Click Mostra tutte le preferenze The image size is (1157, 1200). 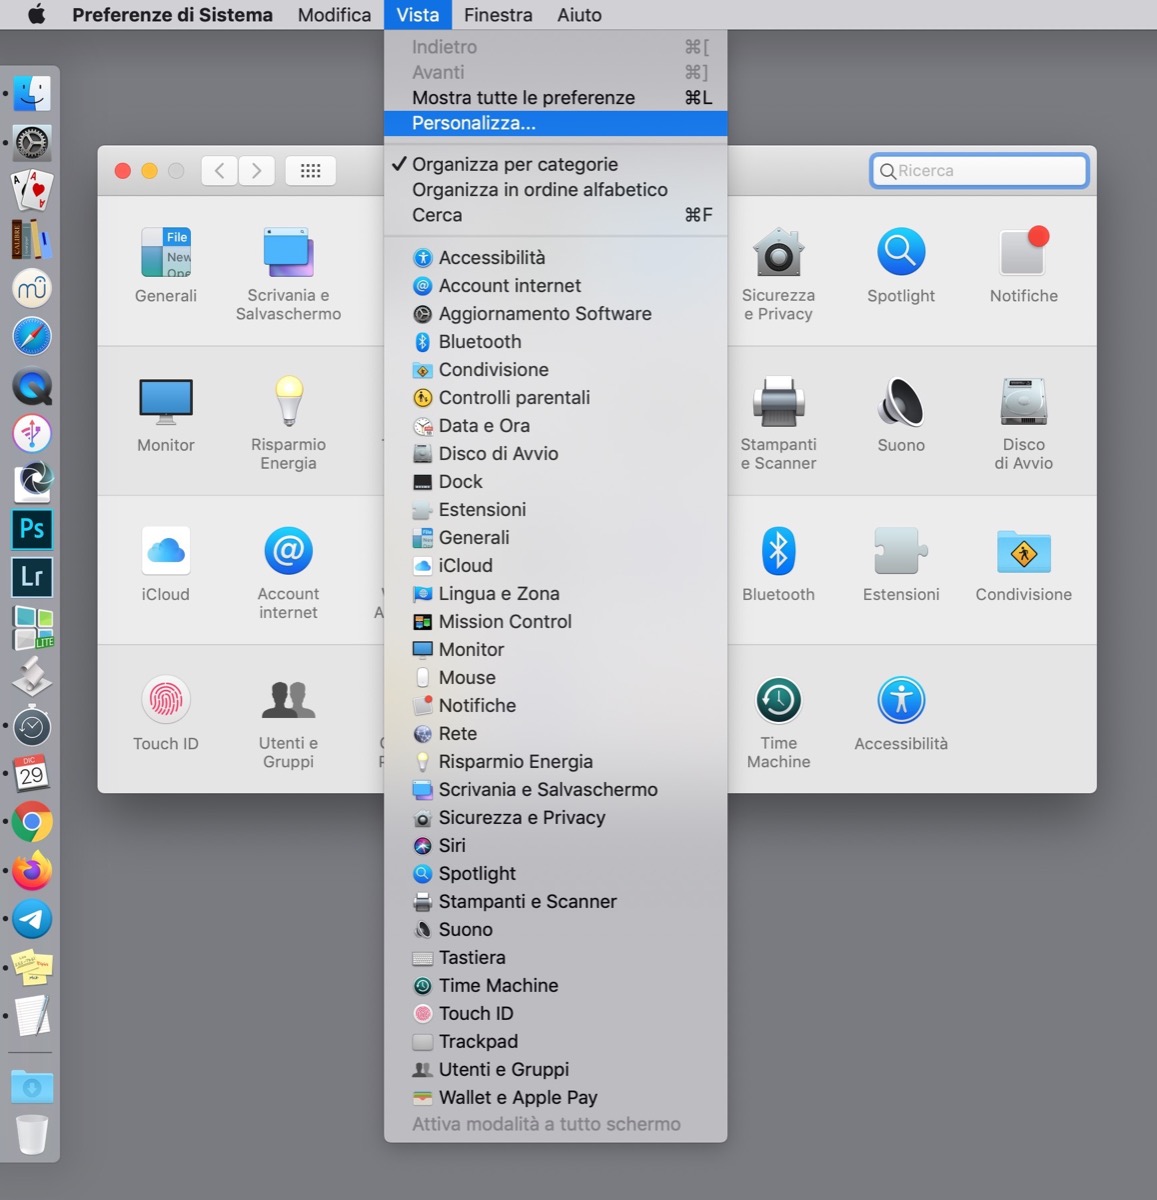pos(523,98)
